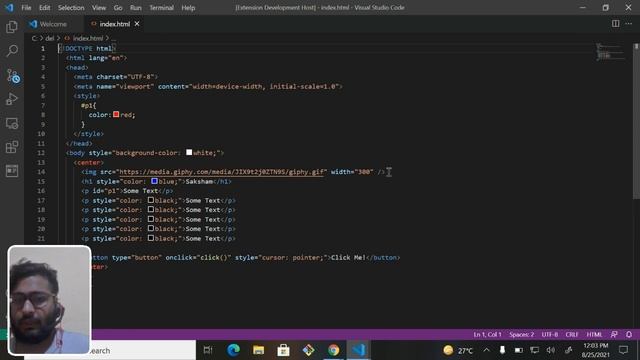Change file encoding UTF-8

click(x=550, y=334)
